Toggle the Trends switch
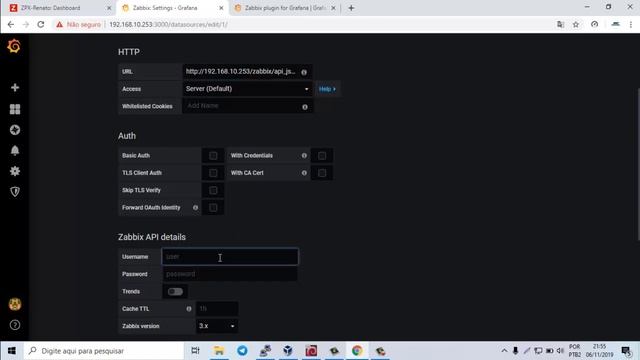 click(175, 291)
